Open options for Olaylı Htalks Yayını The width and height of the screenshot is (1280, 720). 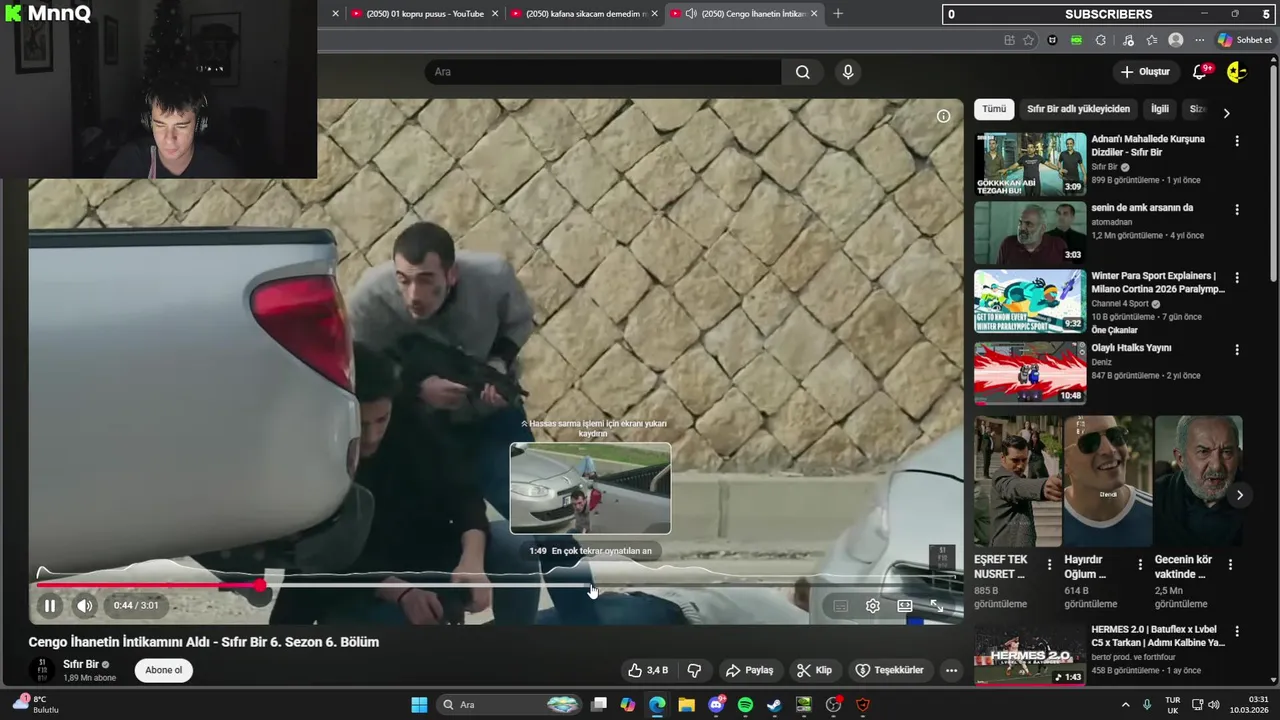pyautogui.click(x=1237, y=350)
